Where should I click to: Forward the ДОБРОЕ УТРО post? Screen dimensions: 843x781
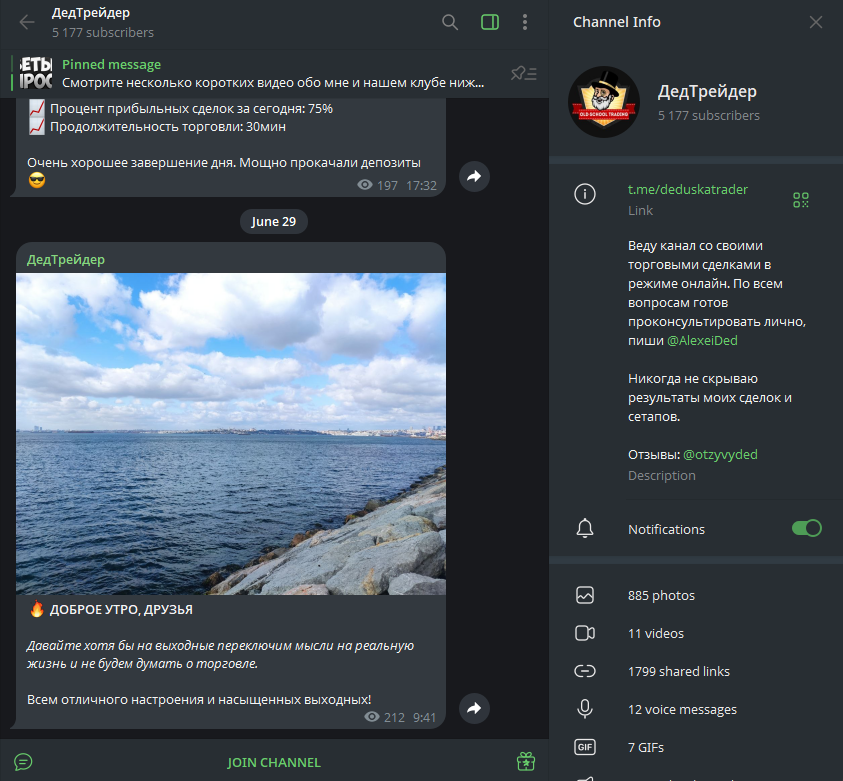474,708
